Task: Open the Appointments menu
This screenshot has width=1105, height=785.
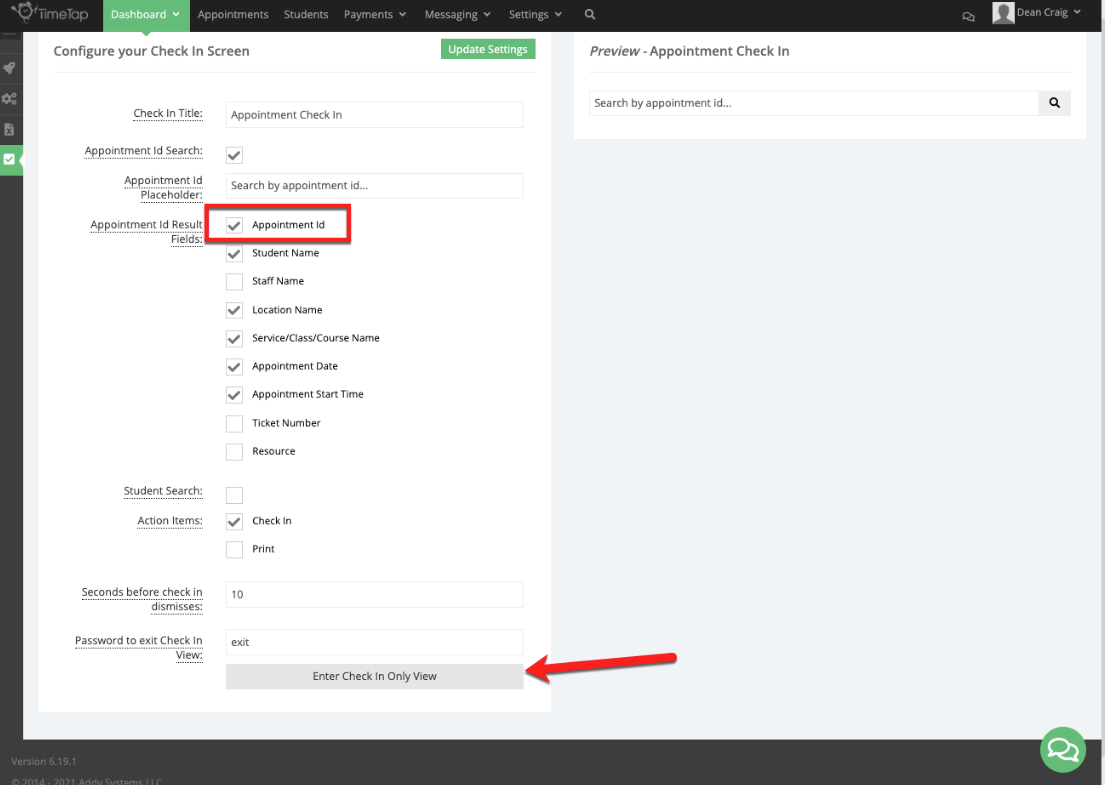Action: [233, 14]
